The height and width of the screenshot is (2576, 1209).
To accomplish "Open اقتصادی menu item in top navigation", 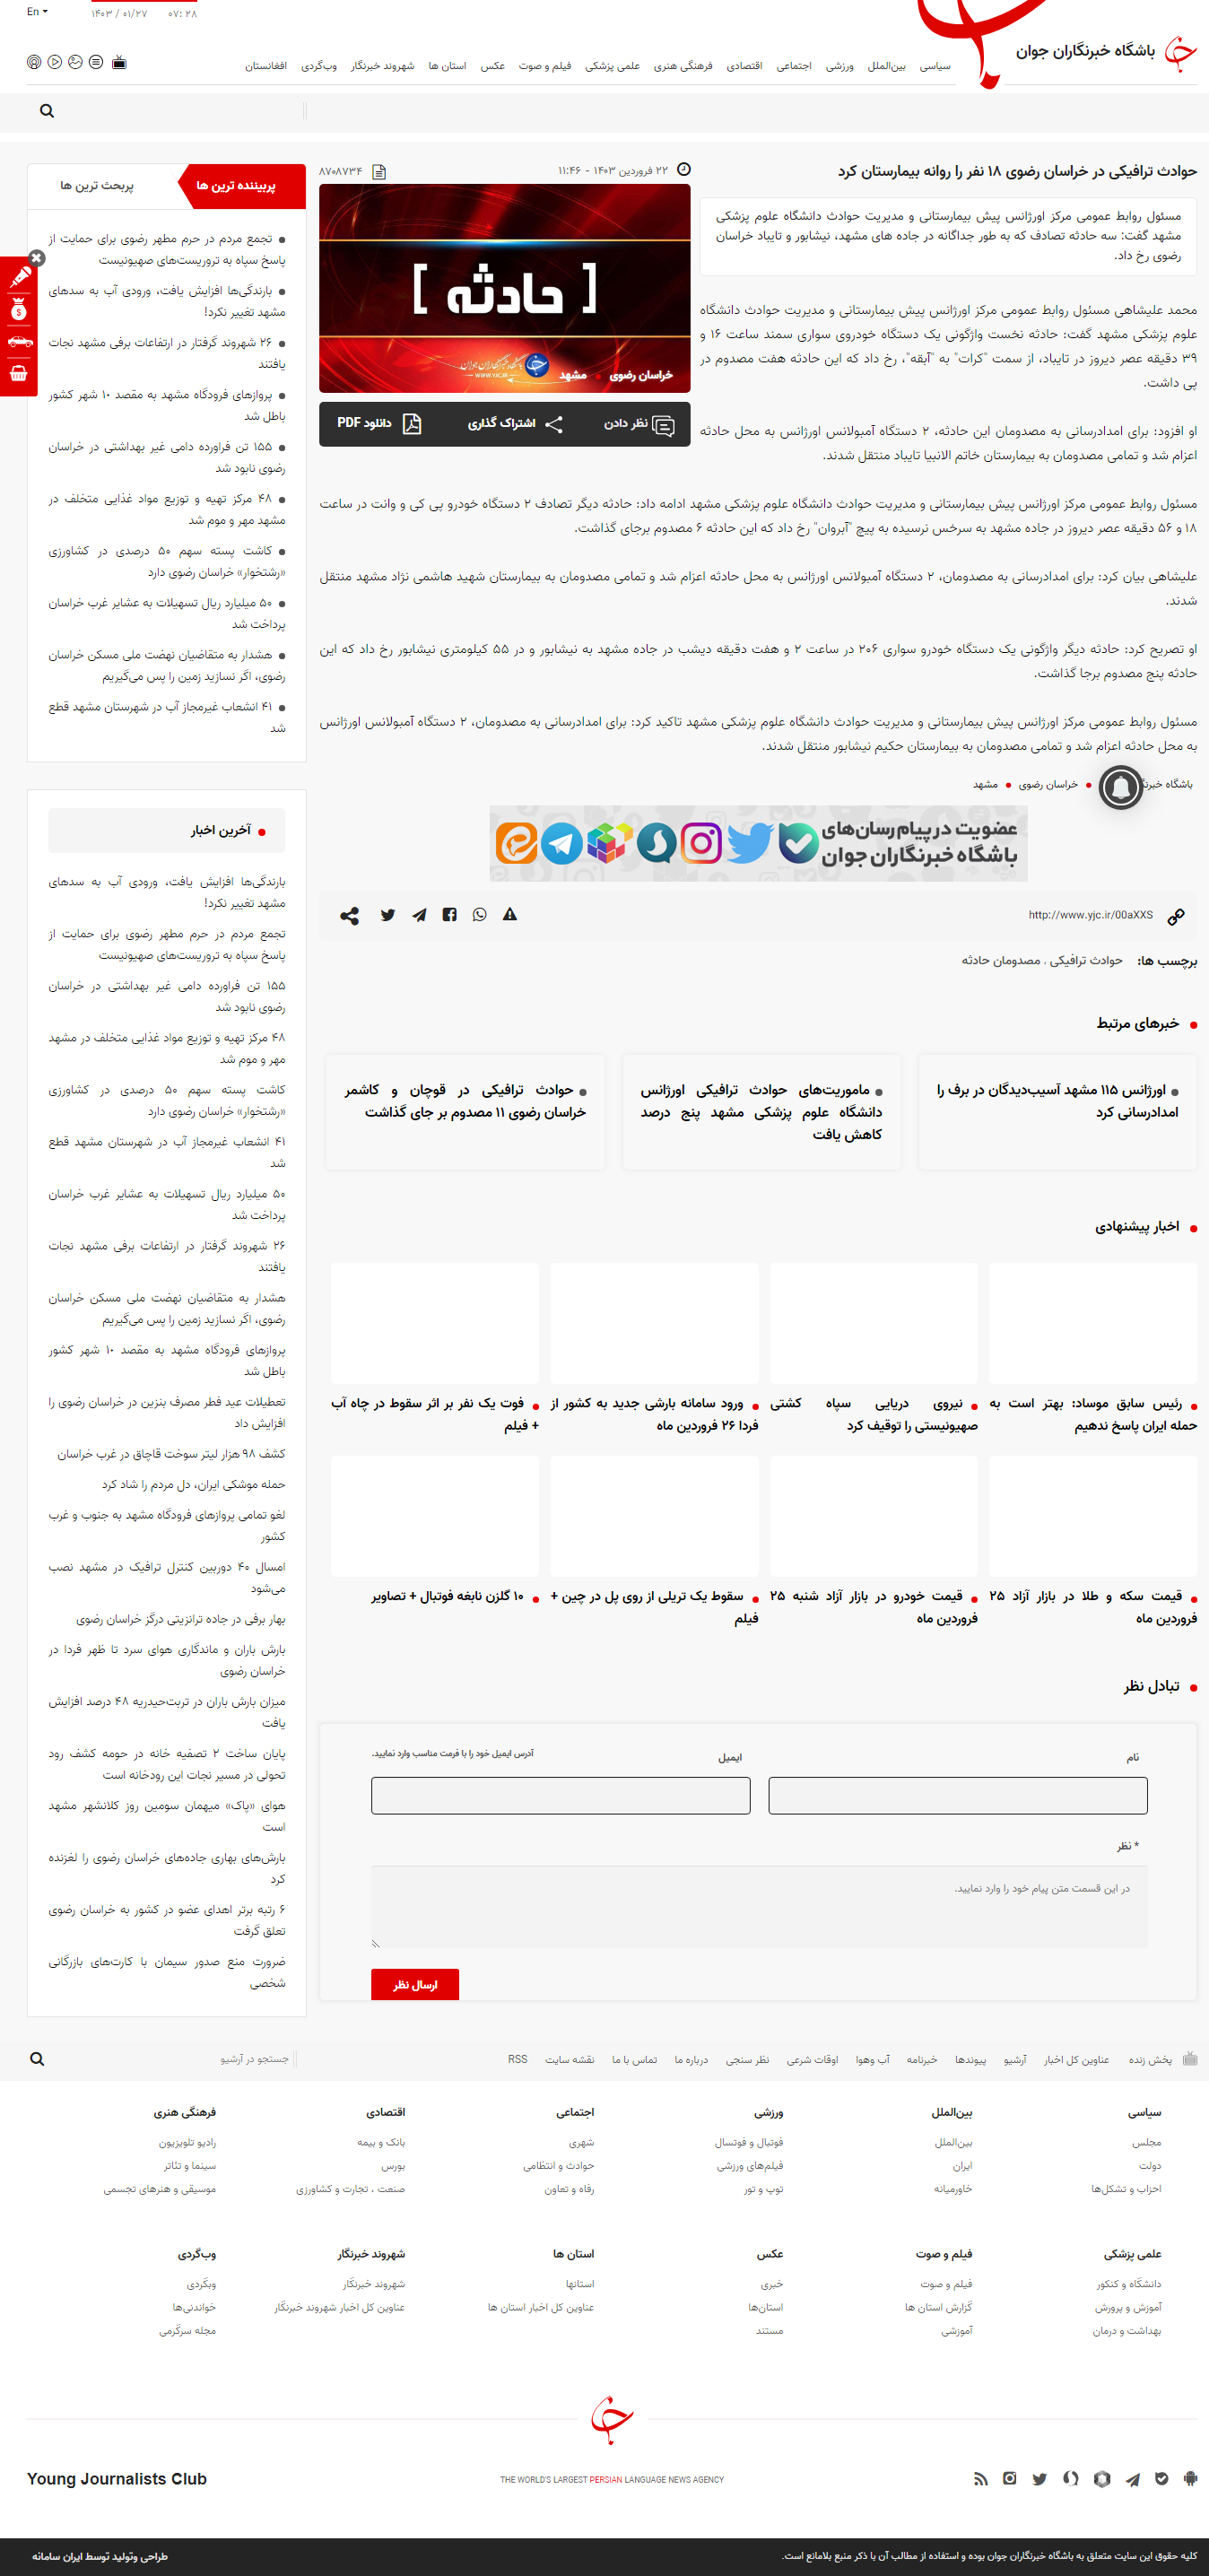I will (744, 66).
